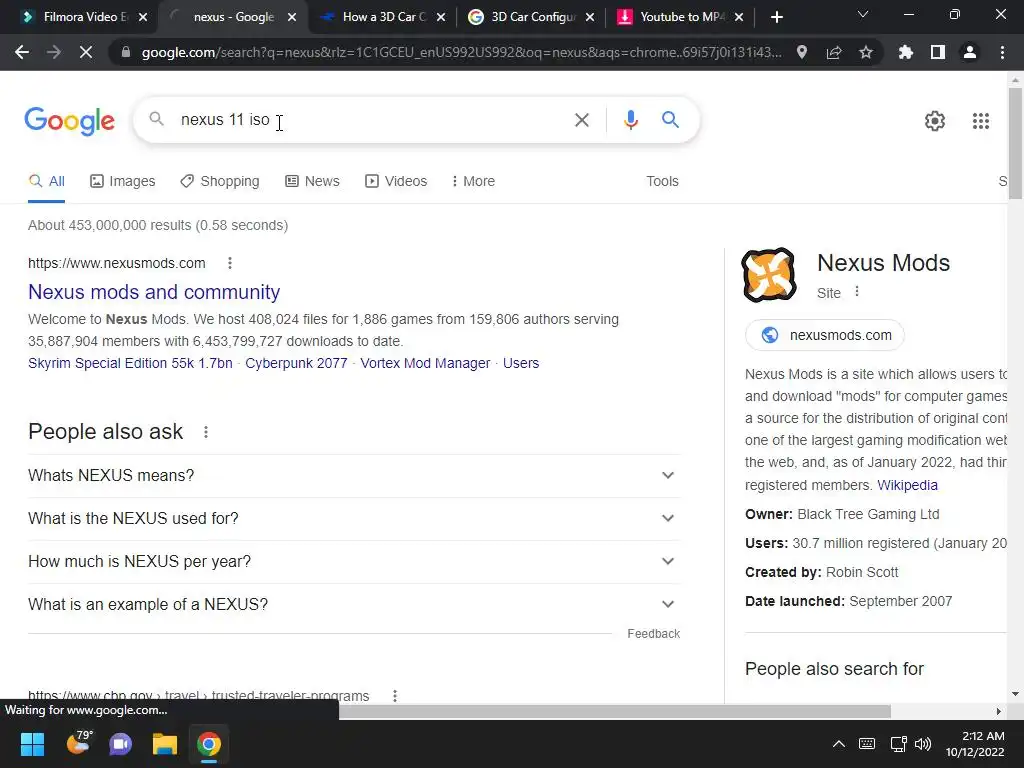Viewport: 1024px width, 768px height.
Task: Open People also ask options dots
Action: click(206, 432)
